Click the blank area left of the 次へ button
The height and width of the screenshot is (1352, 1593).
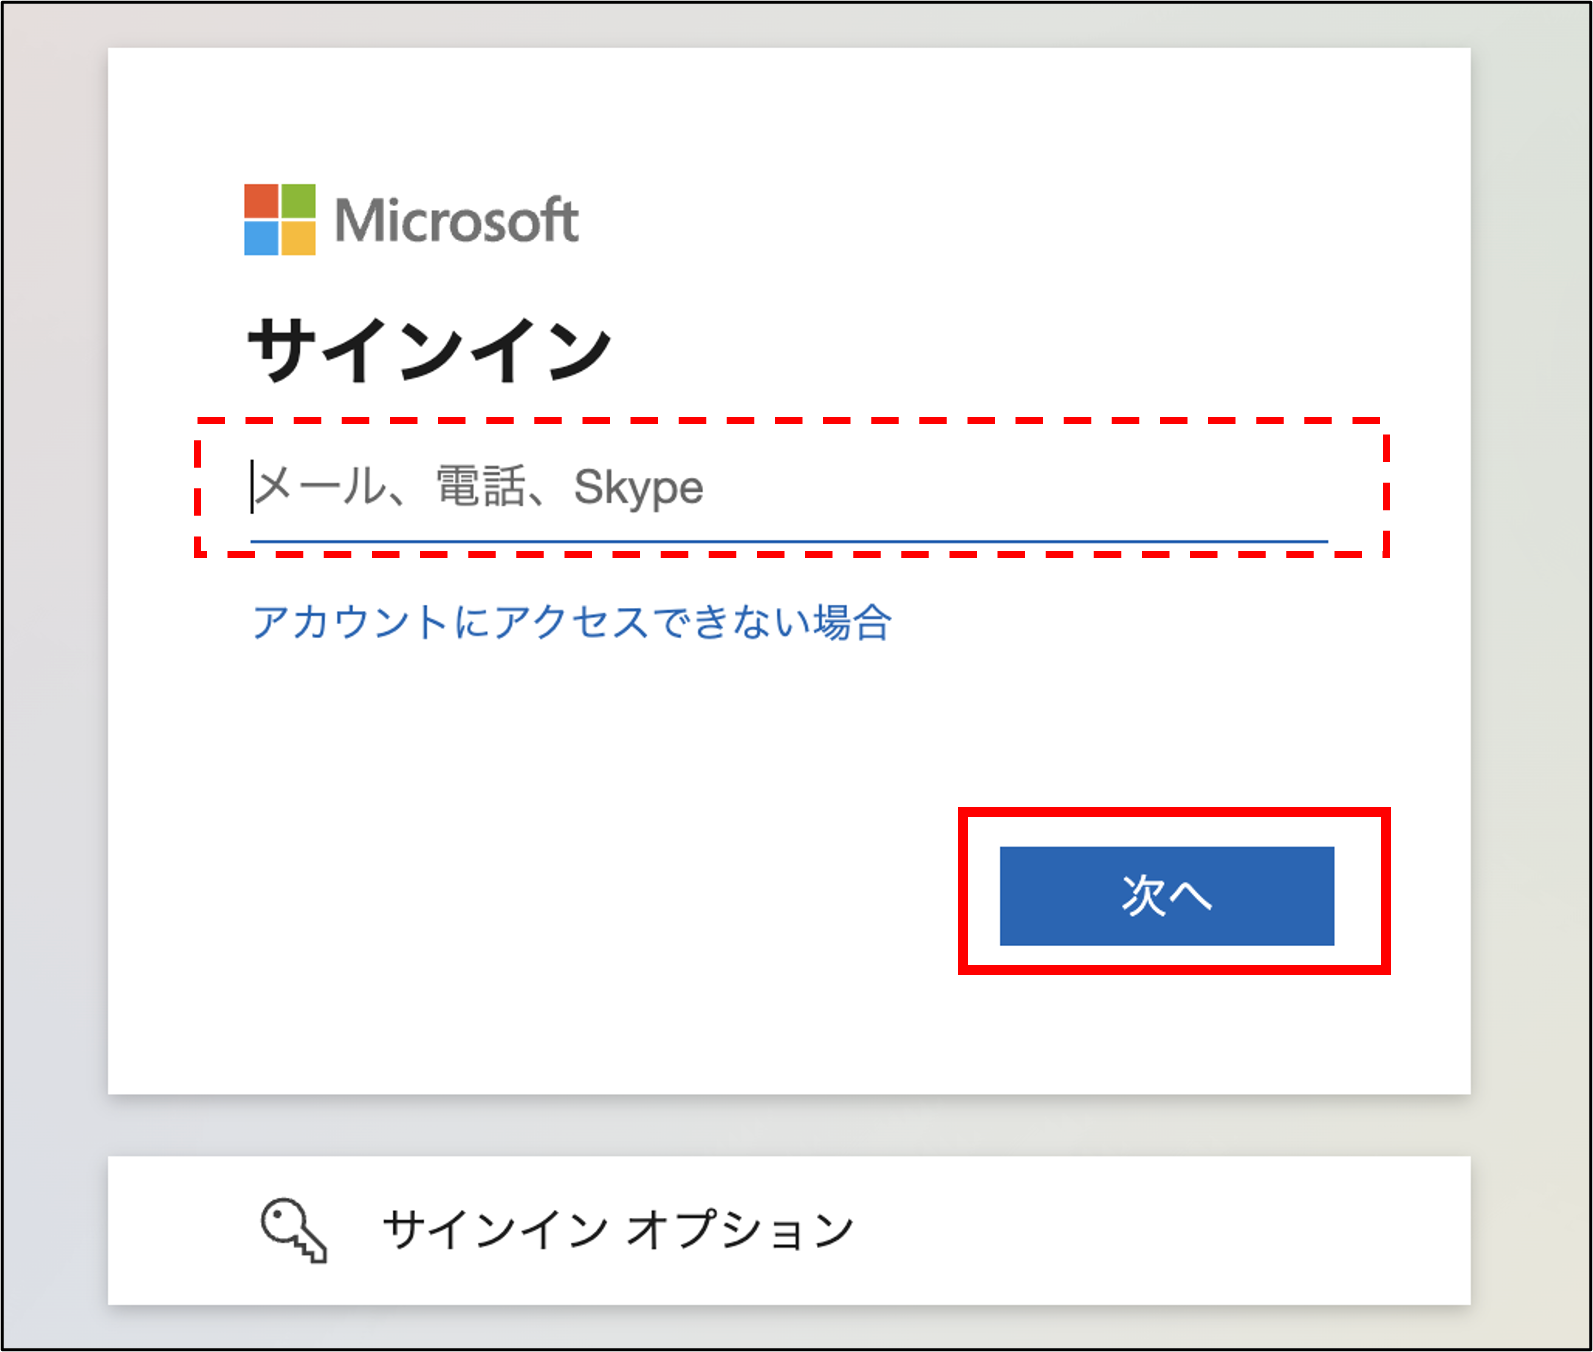click(x=600, y=896)
